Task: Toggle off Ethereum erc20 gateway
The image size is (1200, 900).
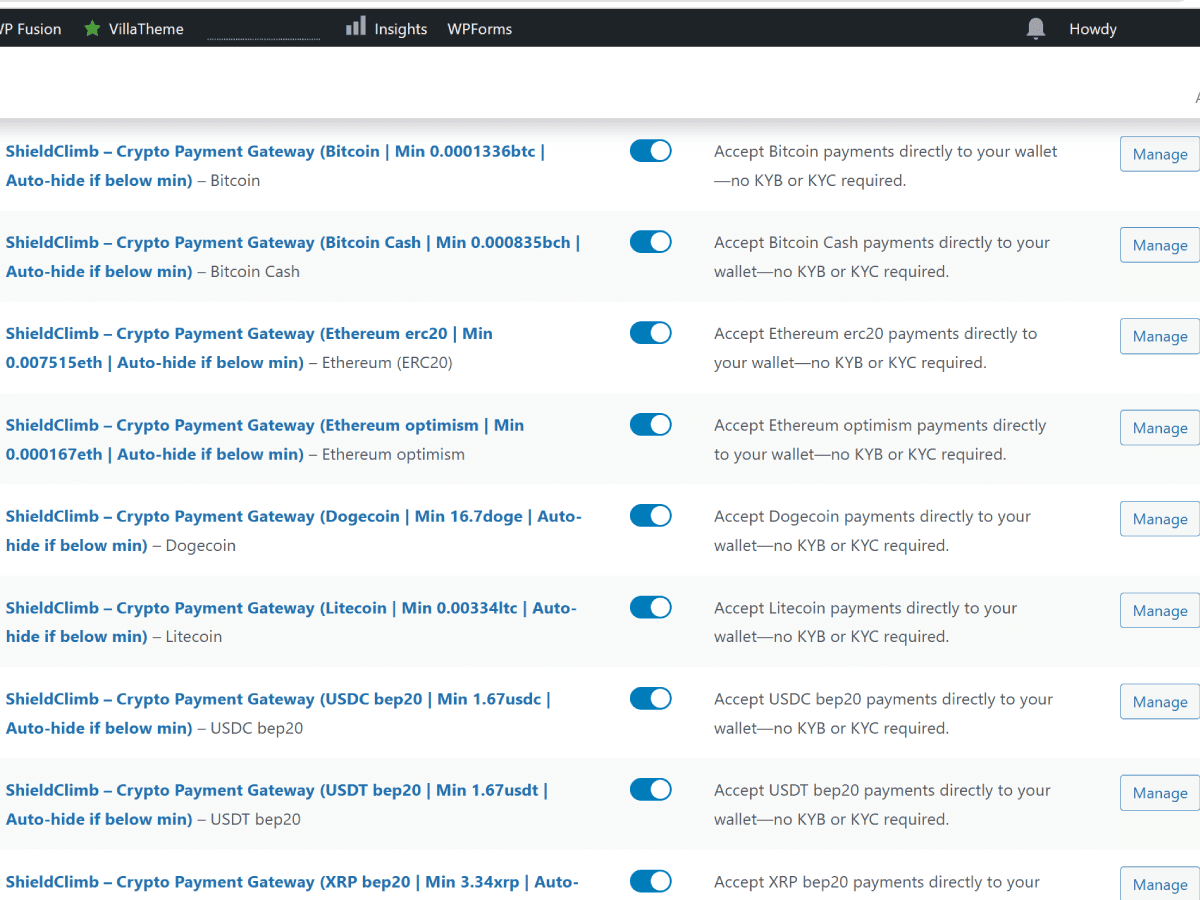Action: tap(651, 333)
